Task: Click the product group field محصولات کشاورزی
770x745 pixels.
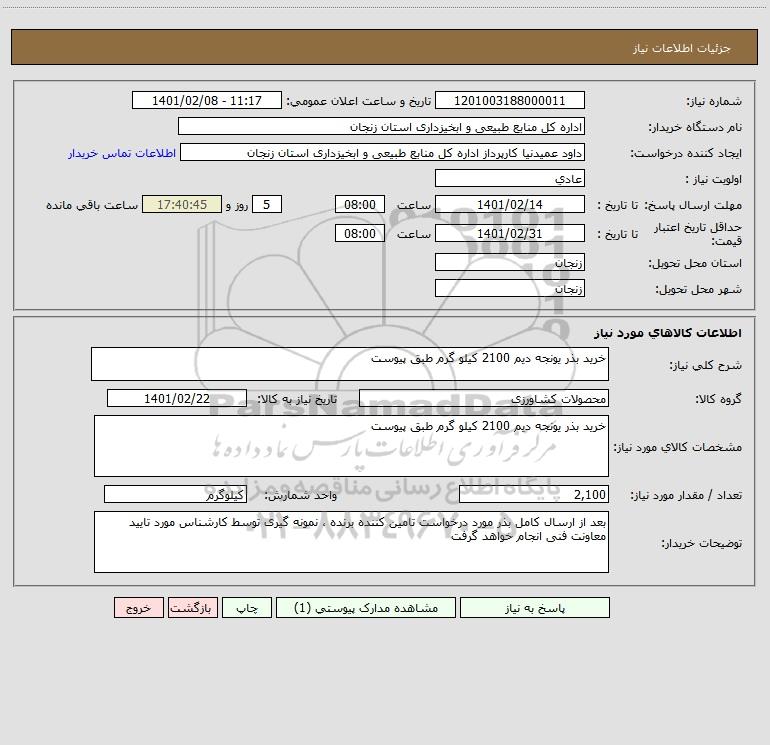Action: tap(484, 398)
